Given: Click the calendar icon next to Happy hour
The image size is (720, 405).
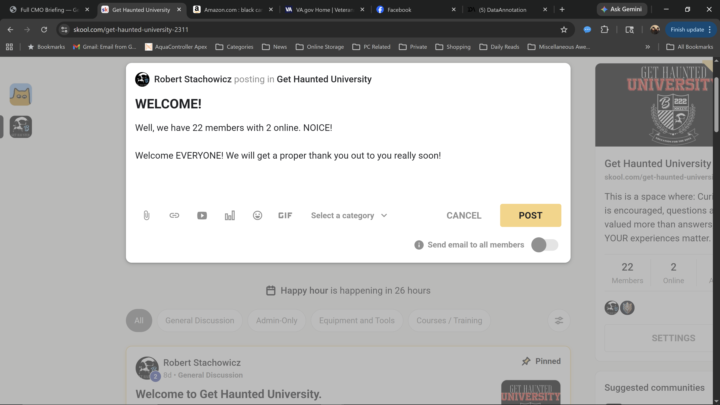Looking at the screenshot, I should [271, 291].
